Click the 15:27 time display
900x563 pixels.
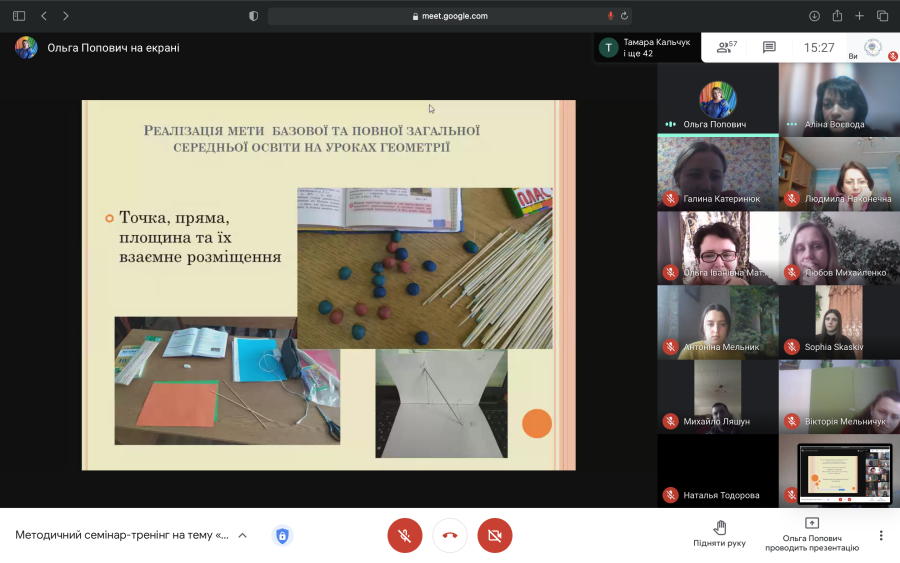tap(819, 48)
